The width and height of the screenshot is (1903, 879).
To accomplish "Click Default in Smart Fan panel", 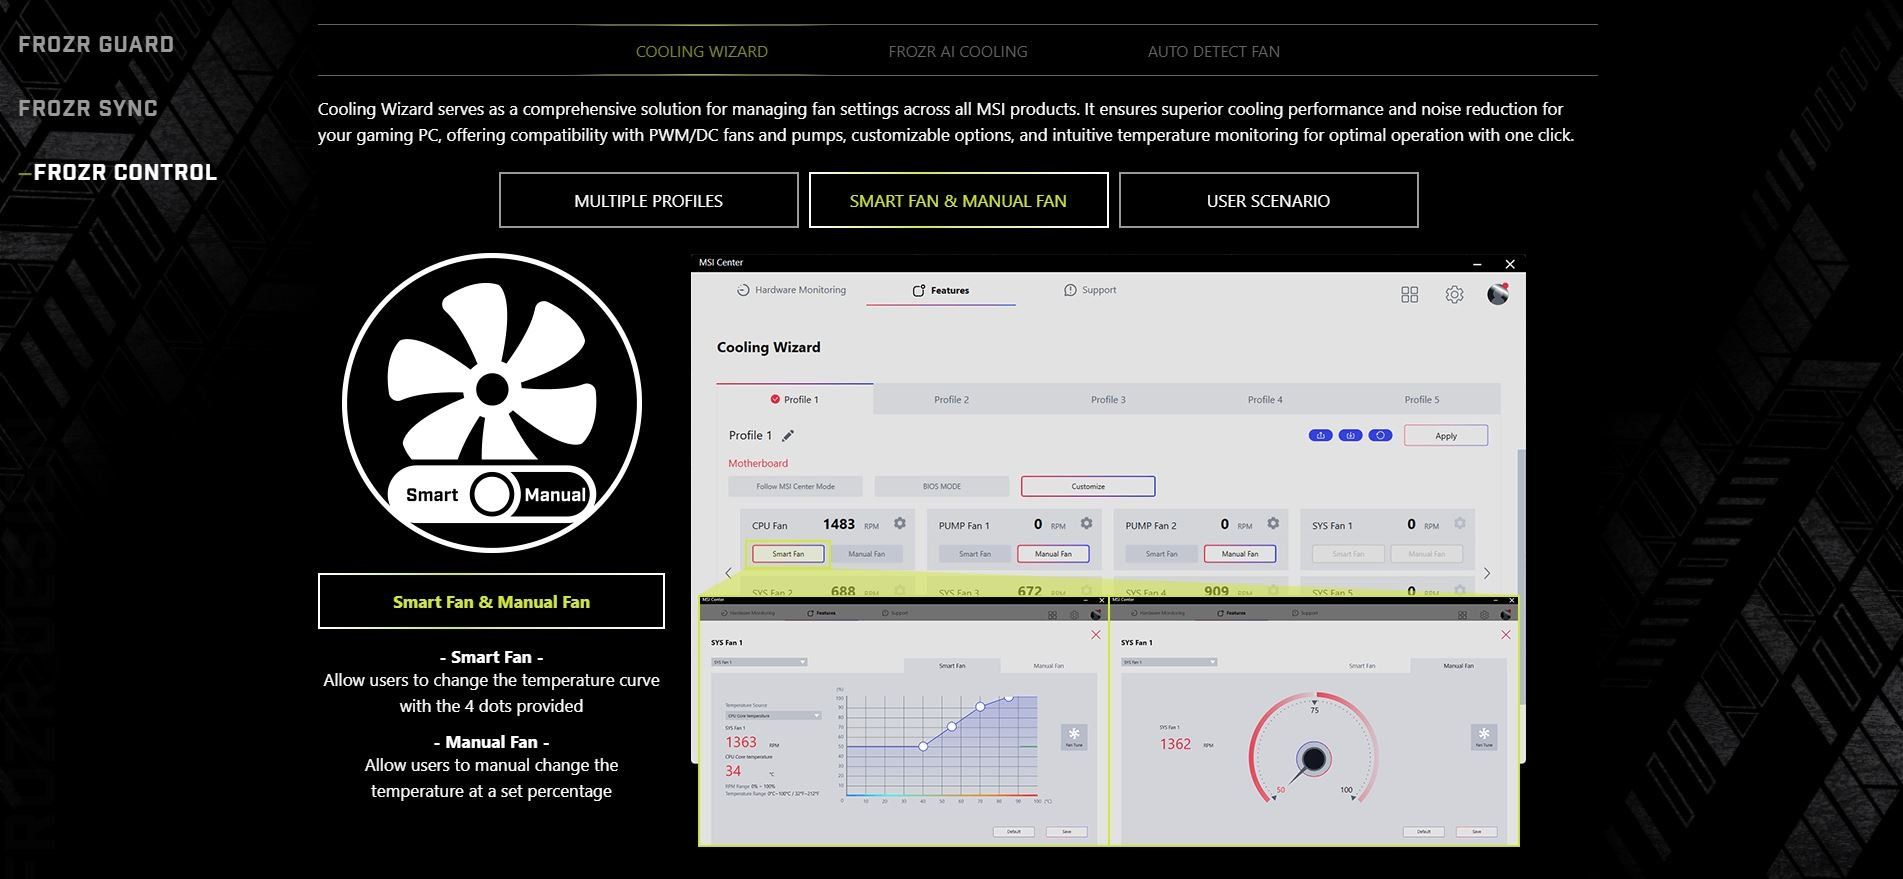I will [1013, 832].
